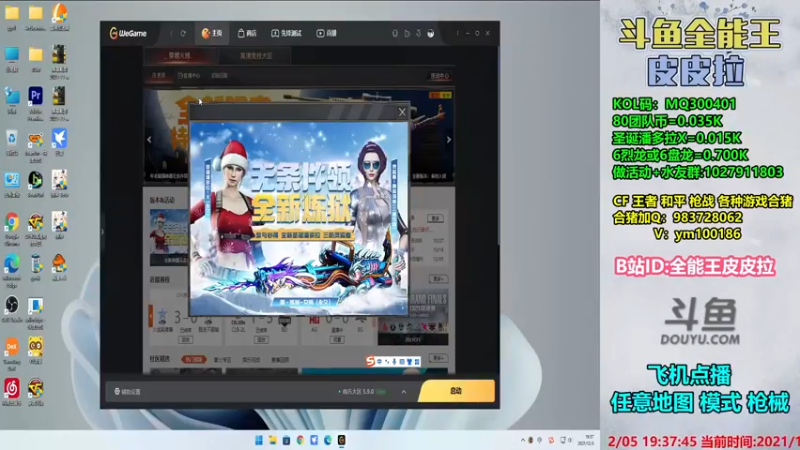Open the 先锋测试 pioneer test tab
This screenshot has width=800, height=450.
286,34
